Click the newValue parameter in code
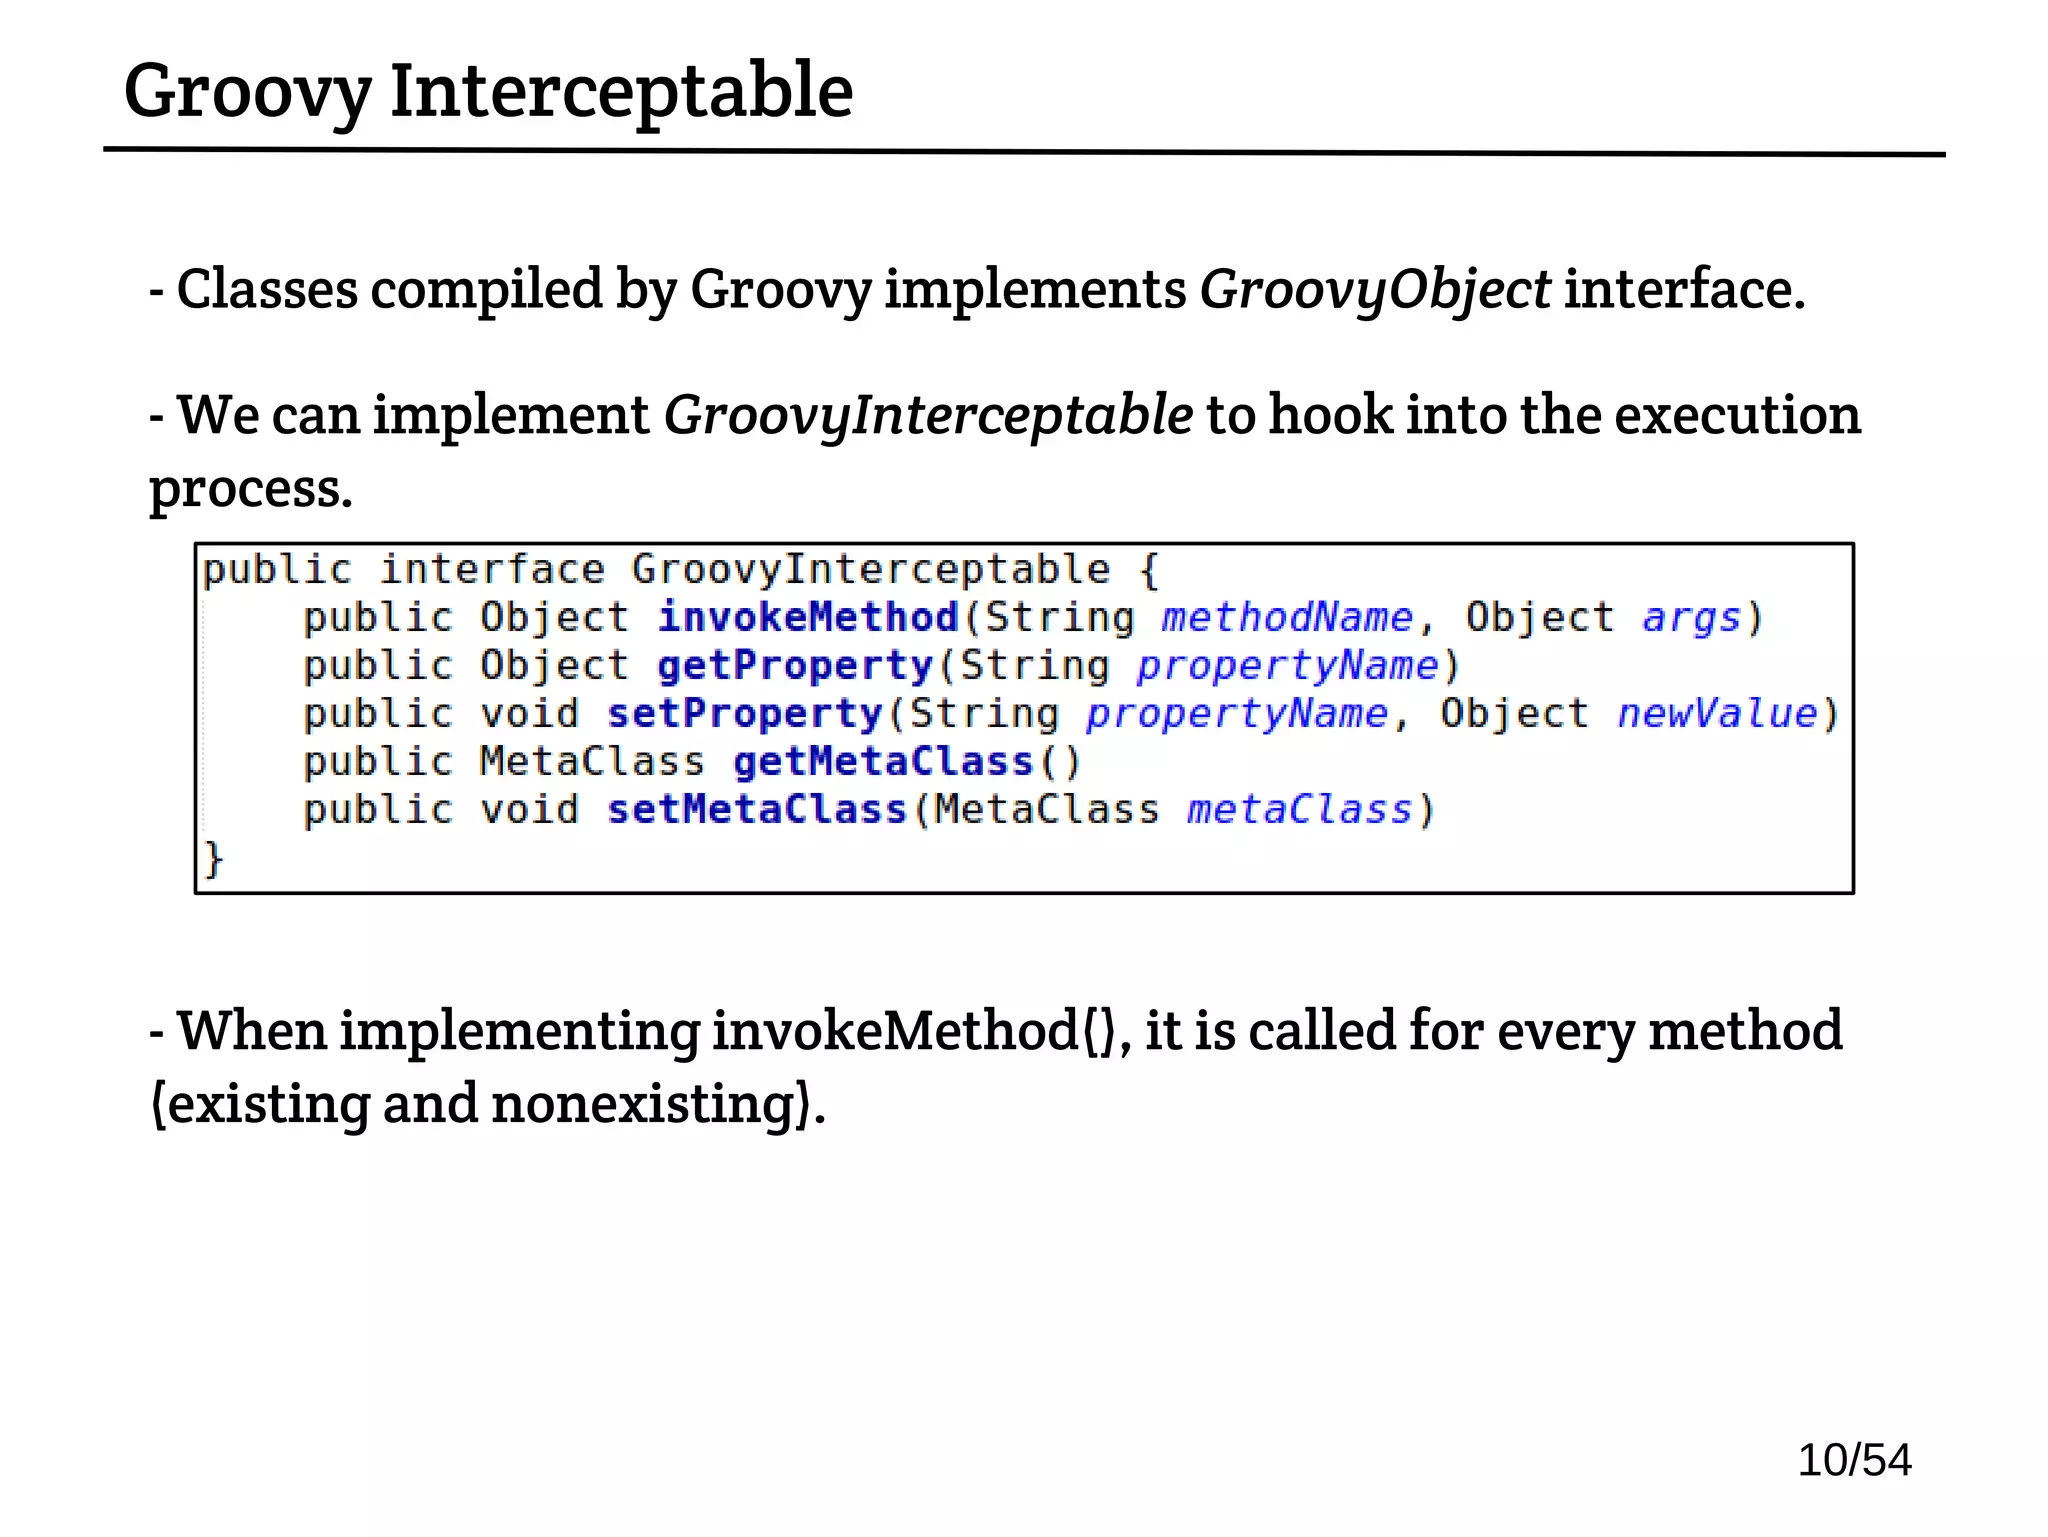Screen dimensions: 2048x1537 coord(1716,714)
